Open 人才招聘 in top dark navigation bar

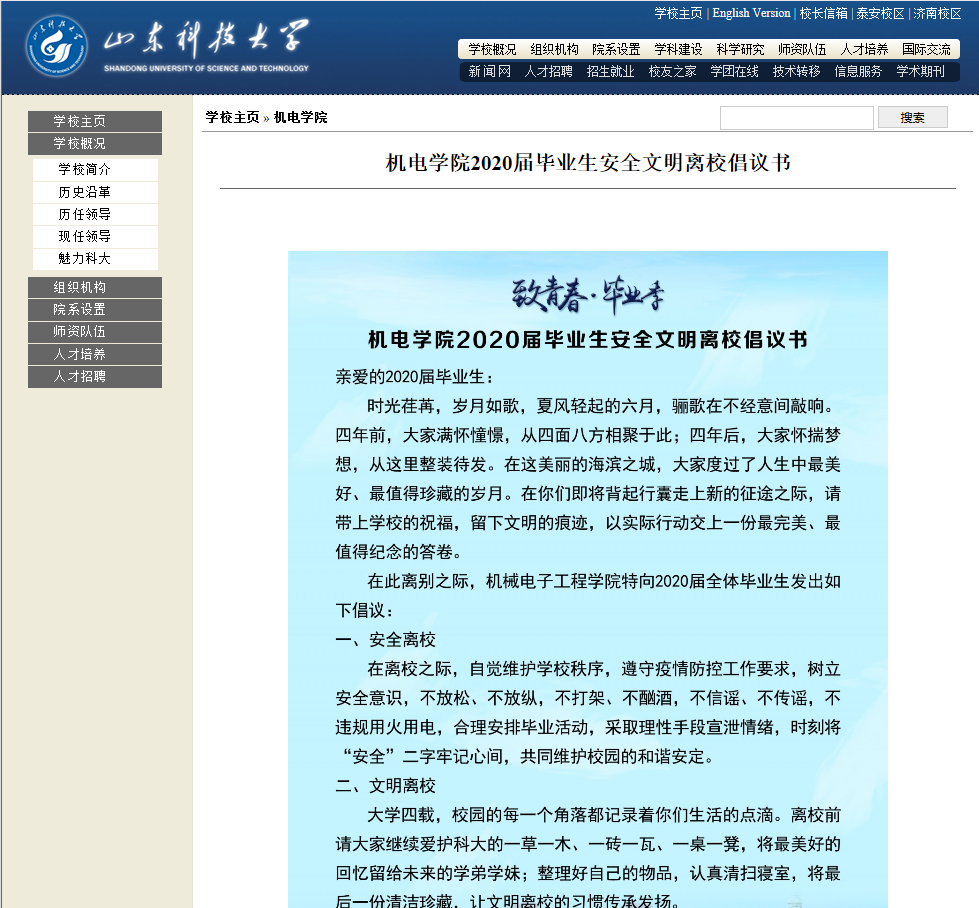click(548, 72)
